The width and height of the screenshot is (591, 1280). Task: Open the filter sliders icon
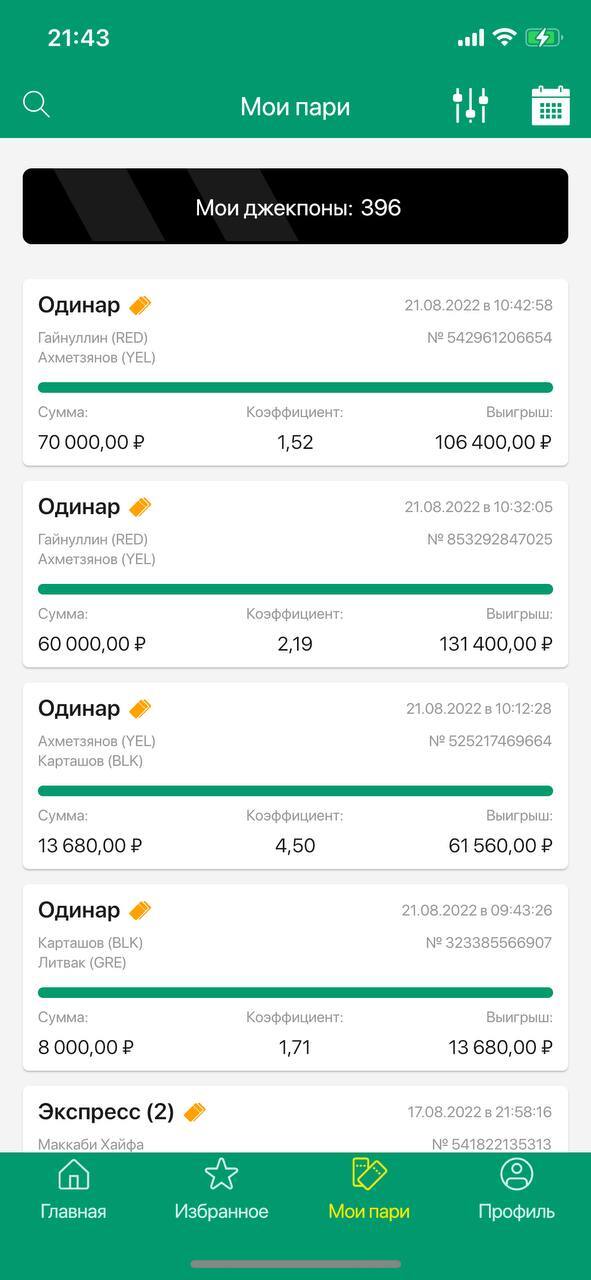[x=470, y=105]
